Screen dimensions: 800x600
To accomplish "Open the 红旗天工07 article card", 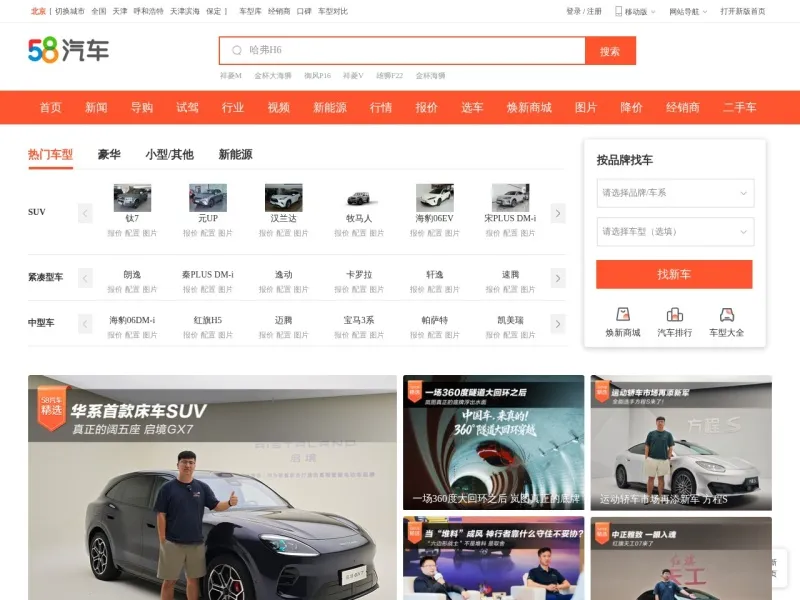I will (681, 558).
